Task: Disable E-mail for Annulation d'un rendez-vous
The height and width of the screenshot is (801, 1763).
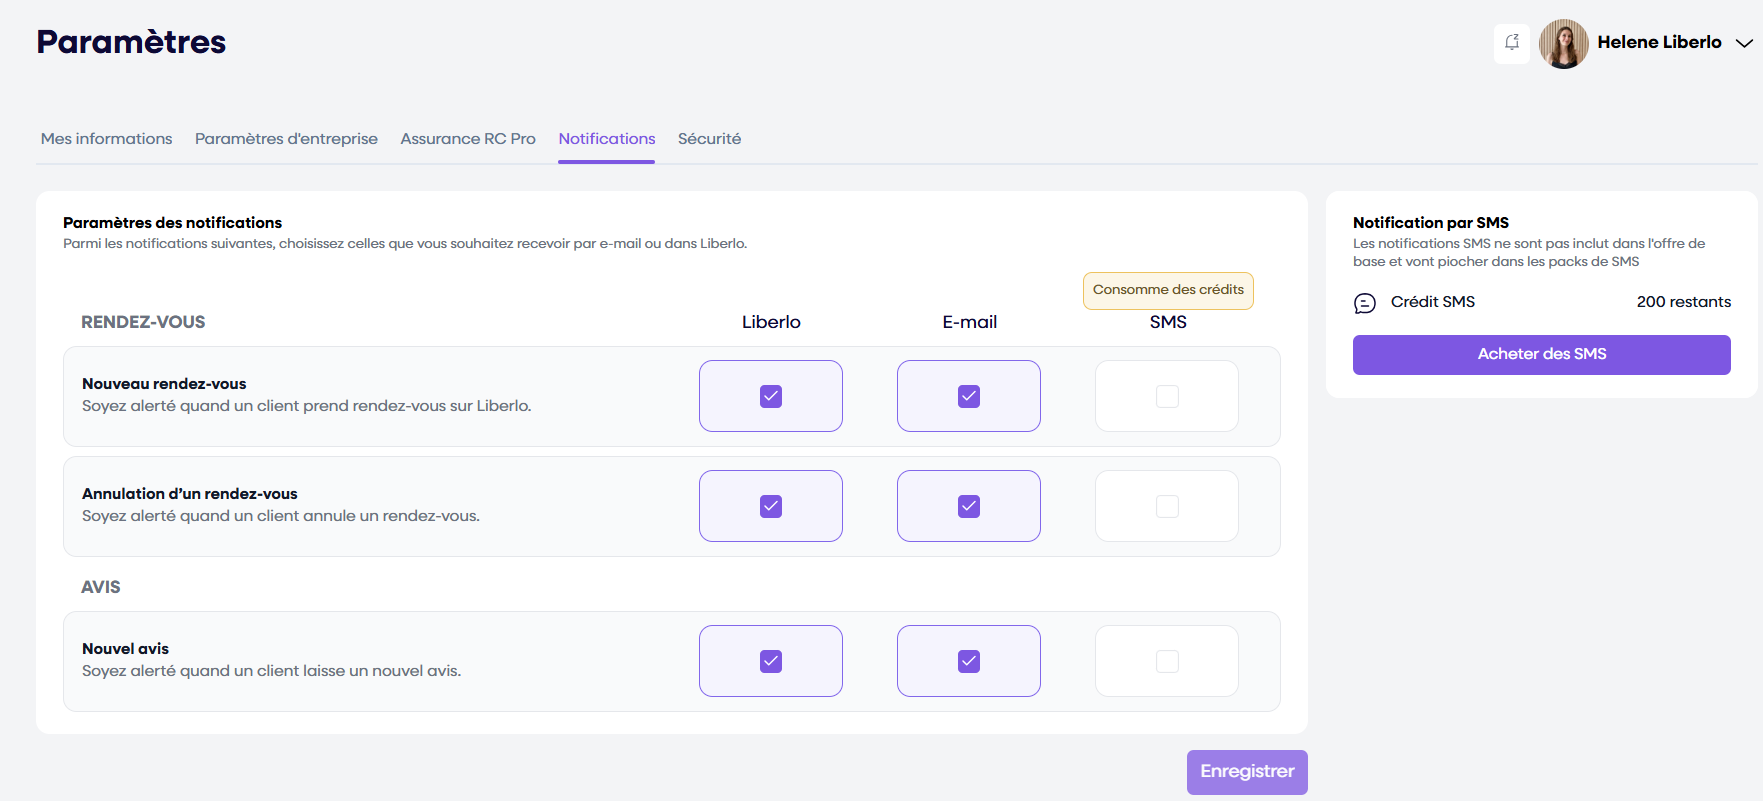Action: point(969,506)
